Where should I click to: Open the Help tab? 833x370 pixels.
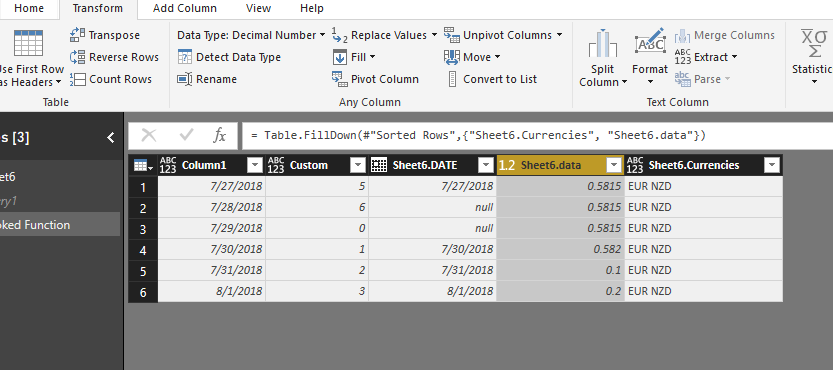[312, 9]
